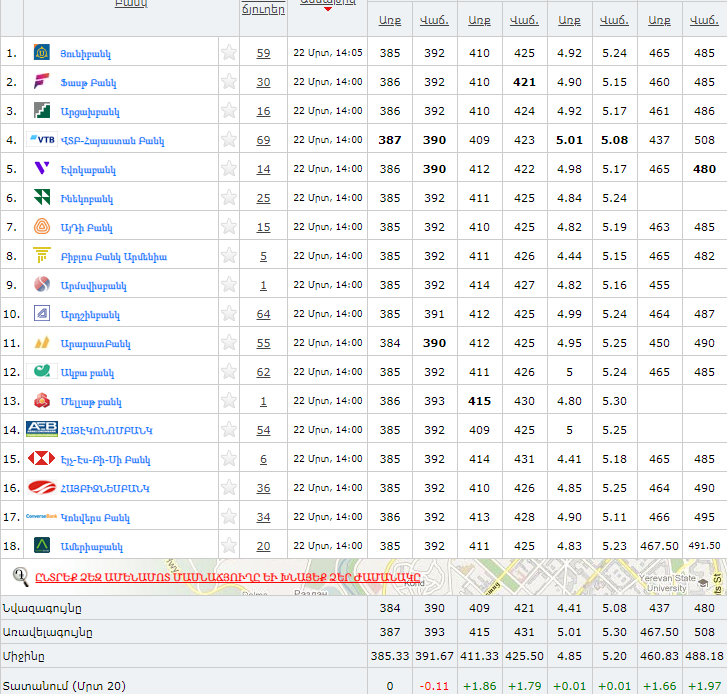Open the ՀԱՅԲԻԶՆԵՍԲԱՆԿ name link
The image size is (727, 694).
coord(105,489)
